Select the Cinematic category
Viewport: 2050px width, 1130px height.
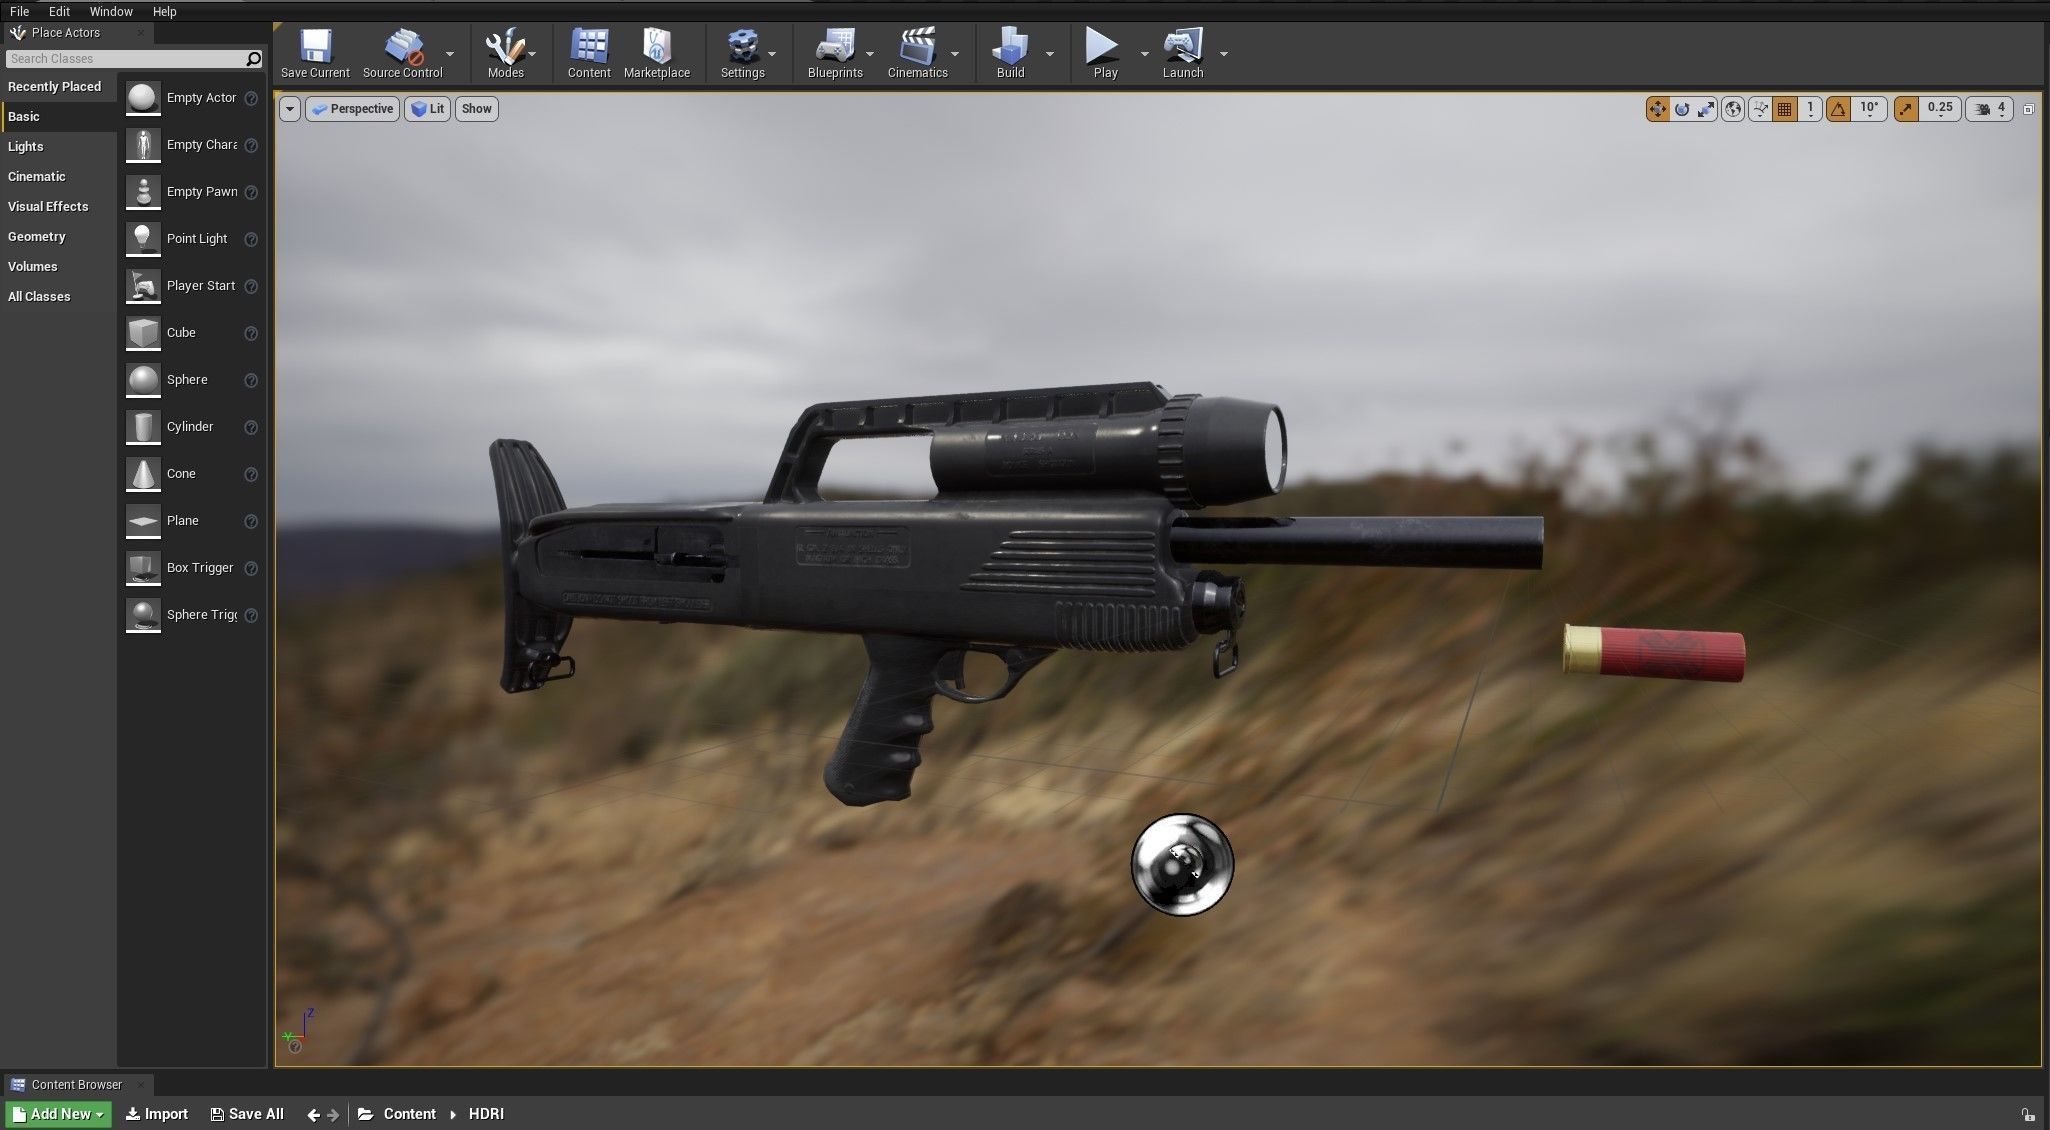(x=37, y=177)
